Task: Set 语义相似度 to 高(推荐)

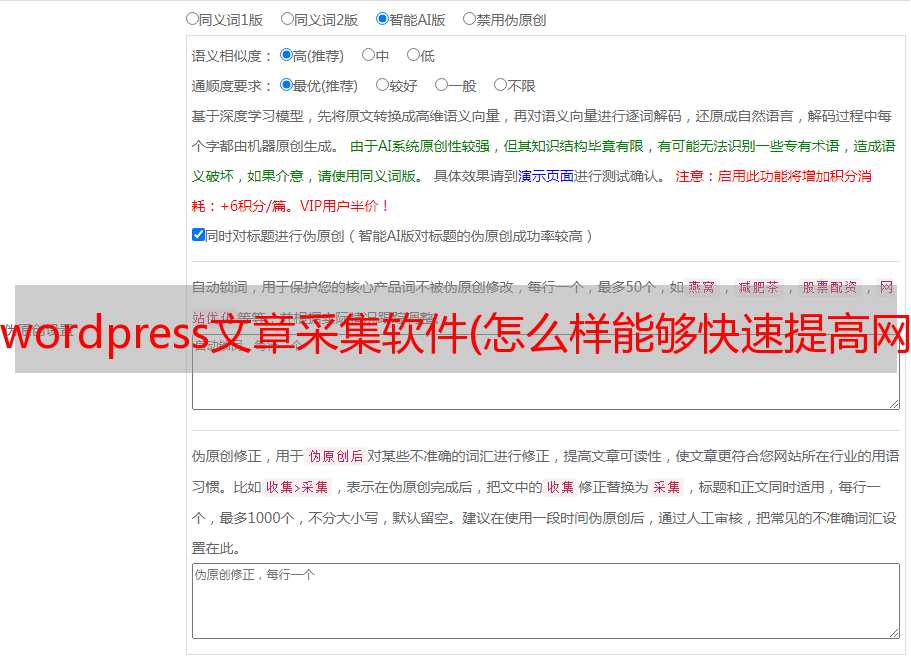Action: point(286,55)
